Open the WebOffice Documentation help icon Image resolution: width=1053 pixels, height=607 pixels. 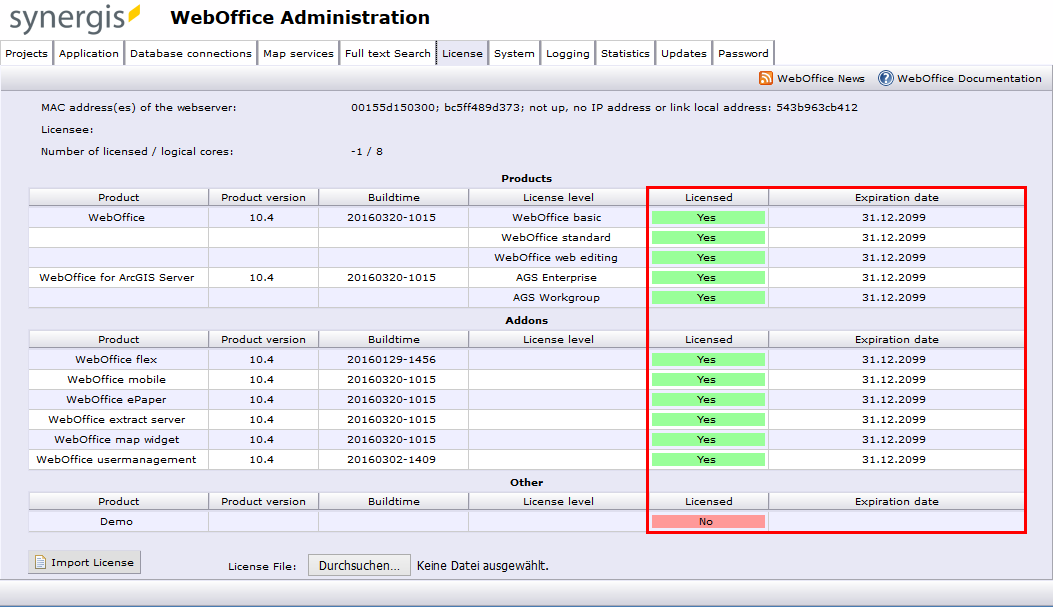pyautogui.click(x=884, y=78)
